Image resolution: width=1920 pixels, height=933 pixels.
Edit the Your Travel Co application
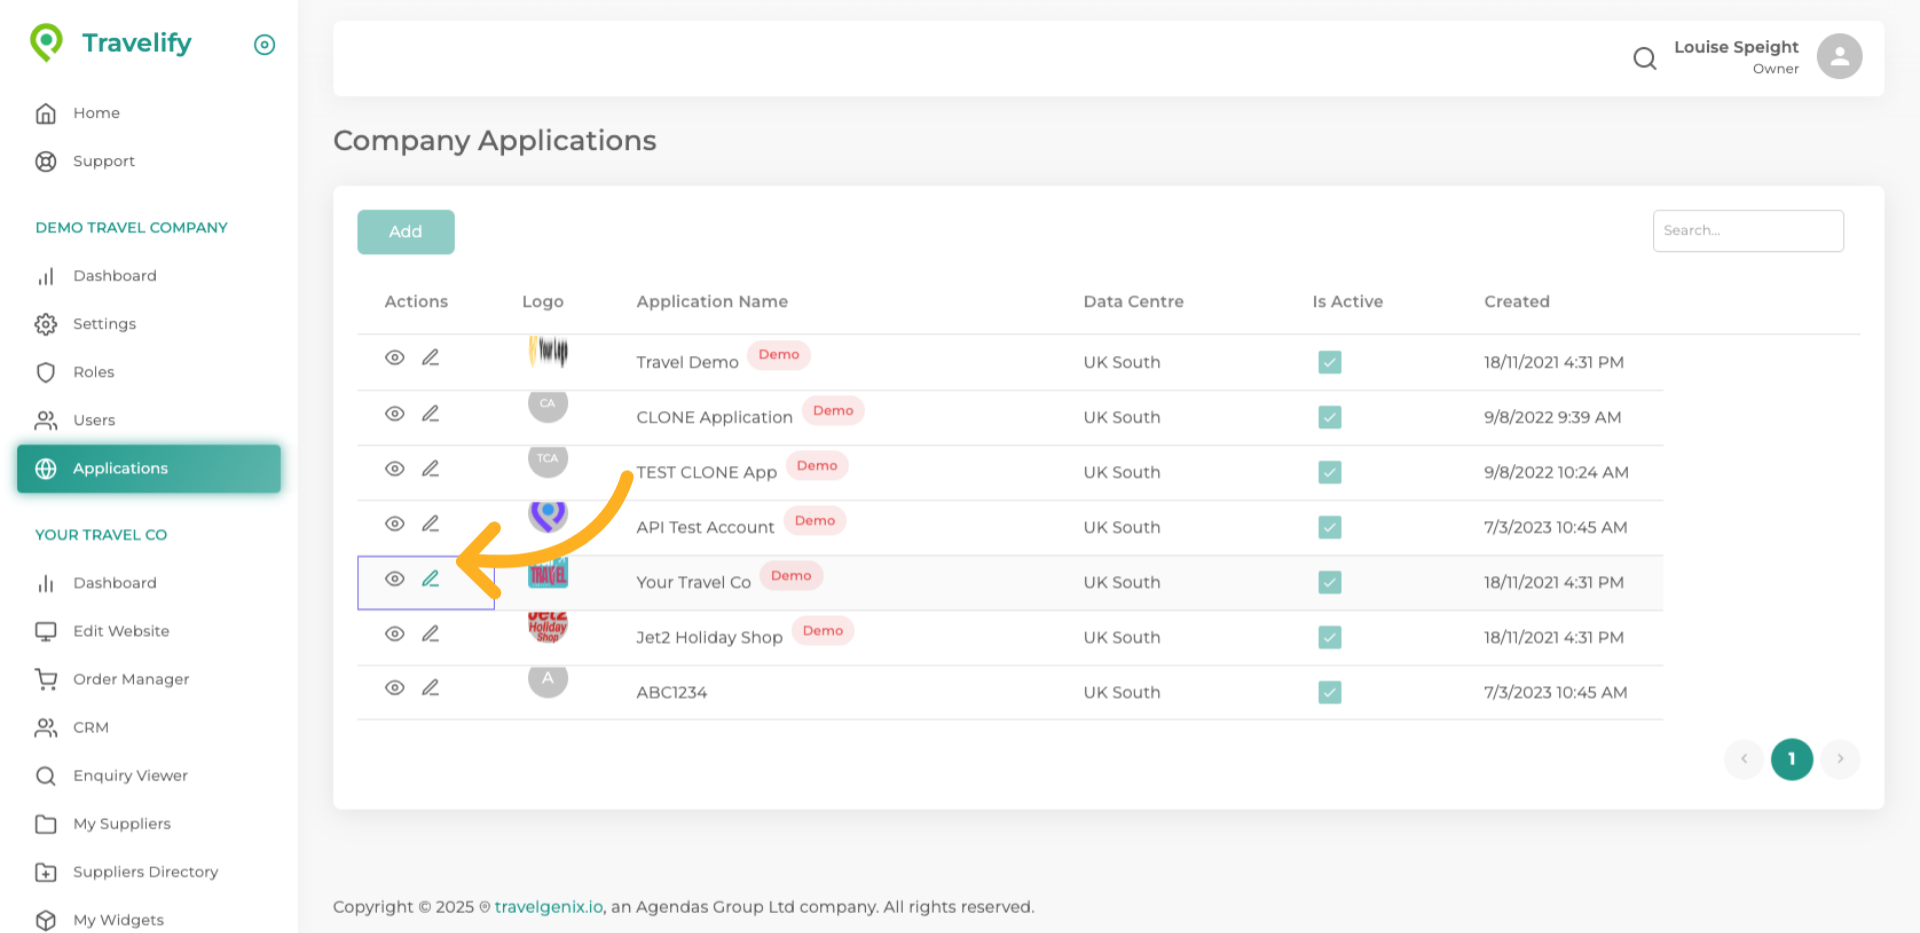(431, 578)
